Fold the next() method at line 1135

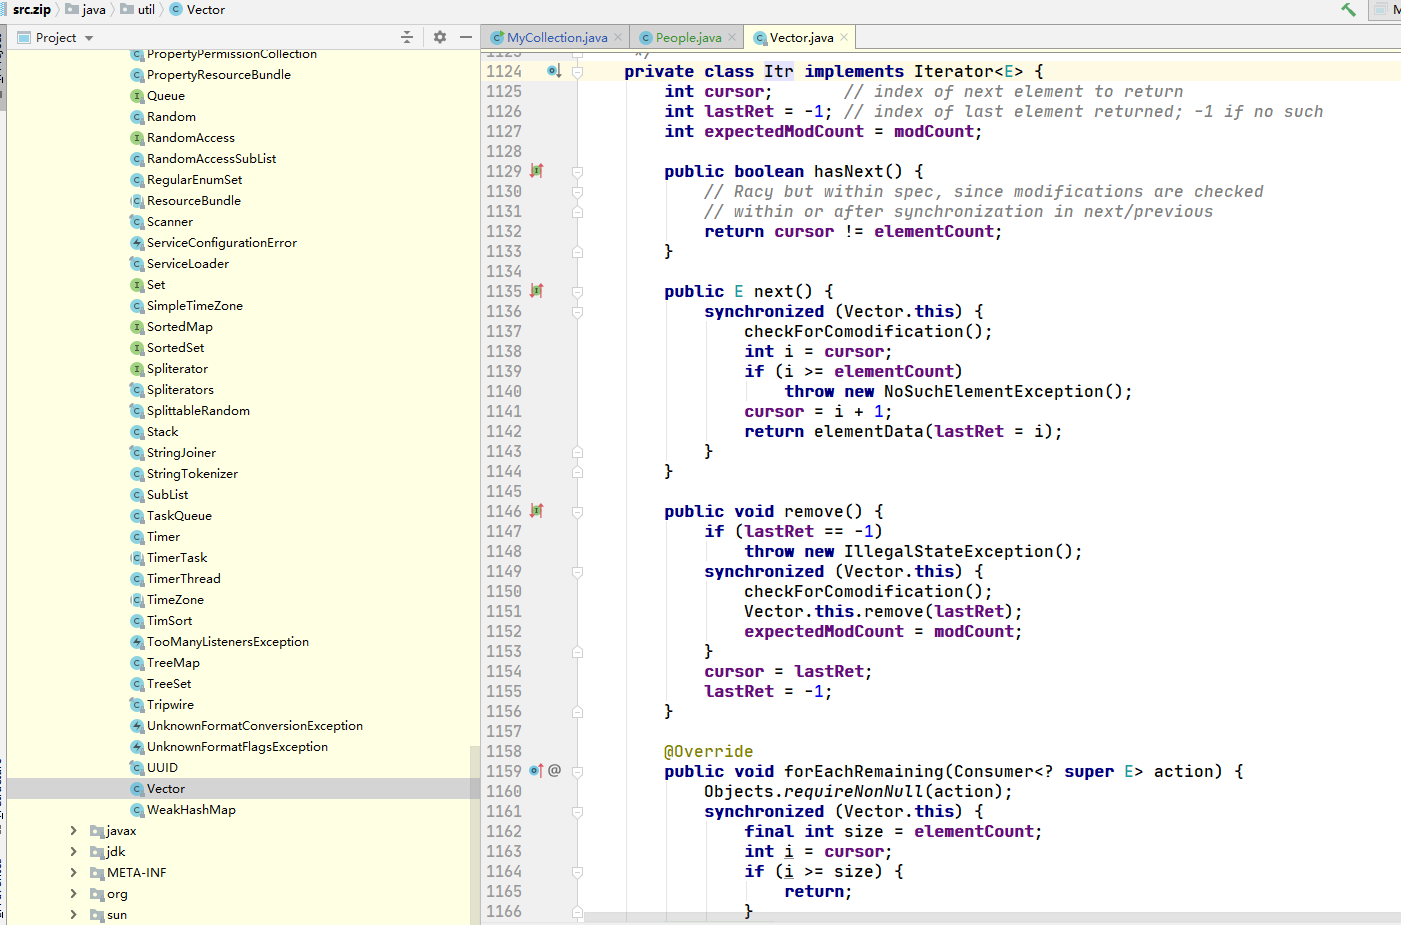(x=578, y=292)
